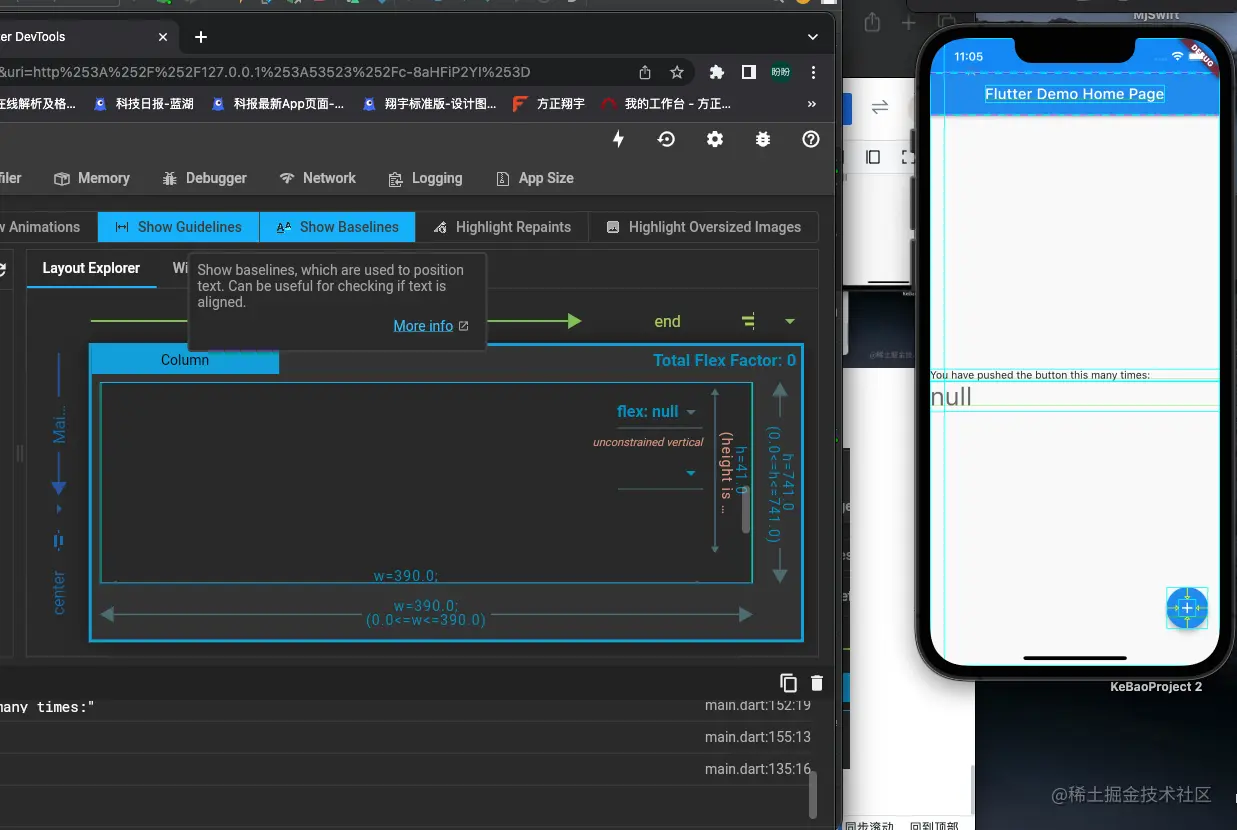Click the cross-axis alignment icon next to end
The image size is (1237, 830).
coord(749,321)
